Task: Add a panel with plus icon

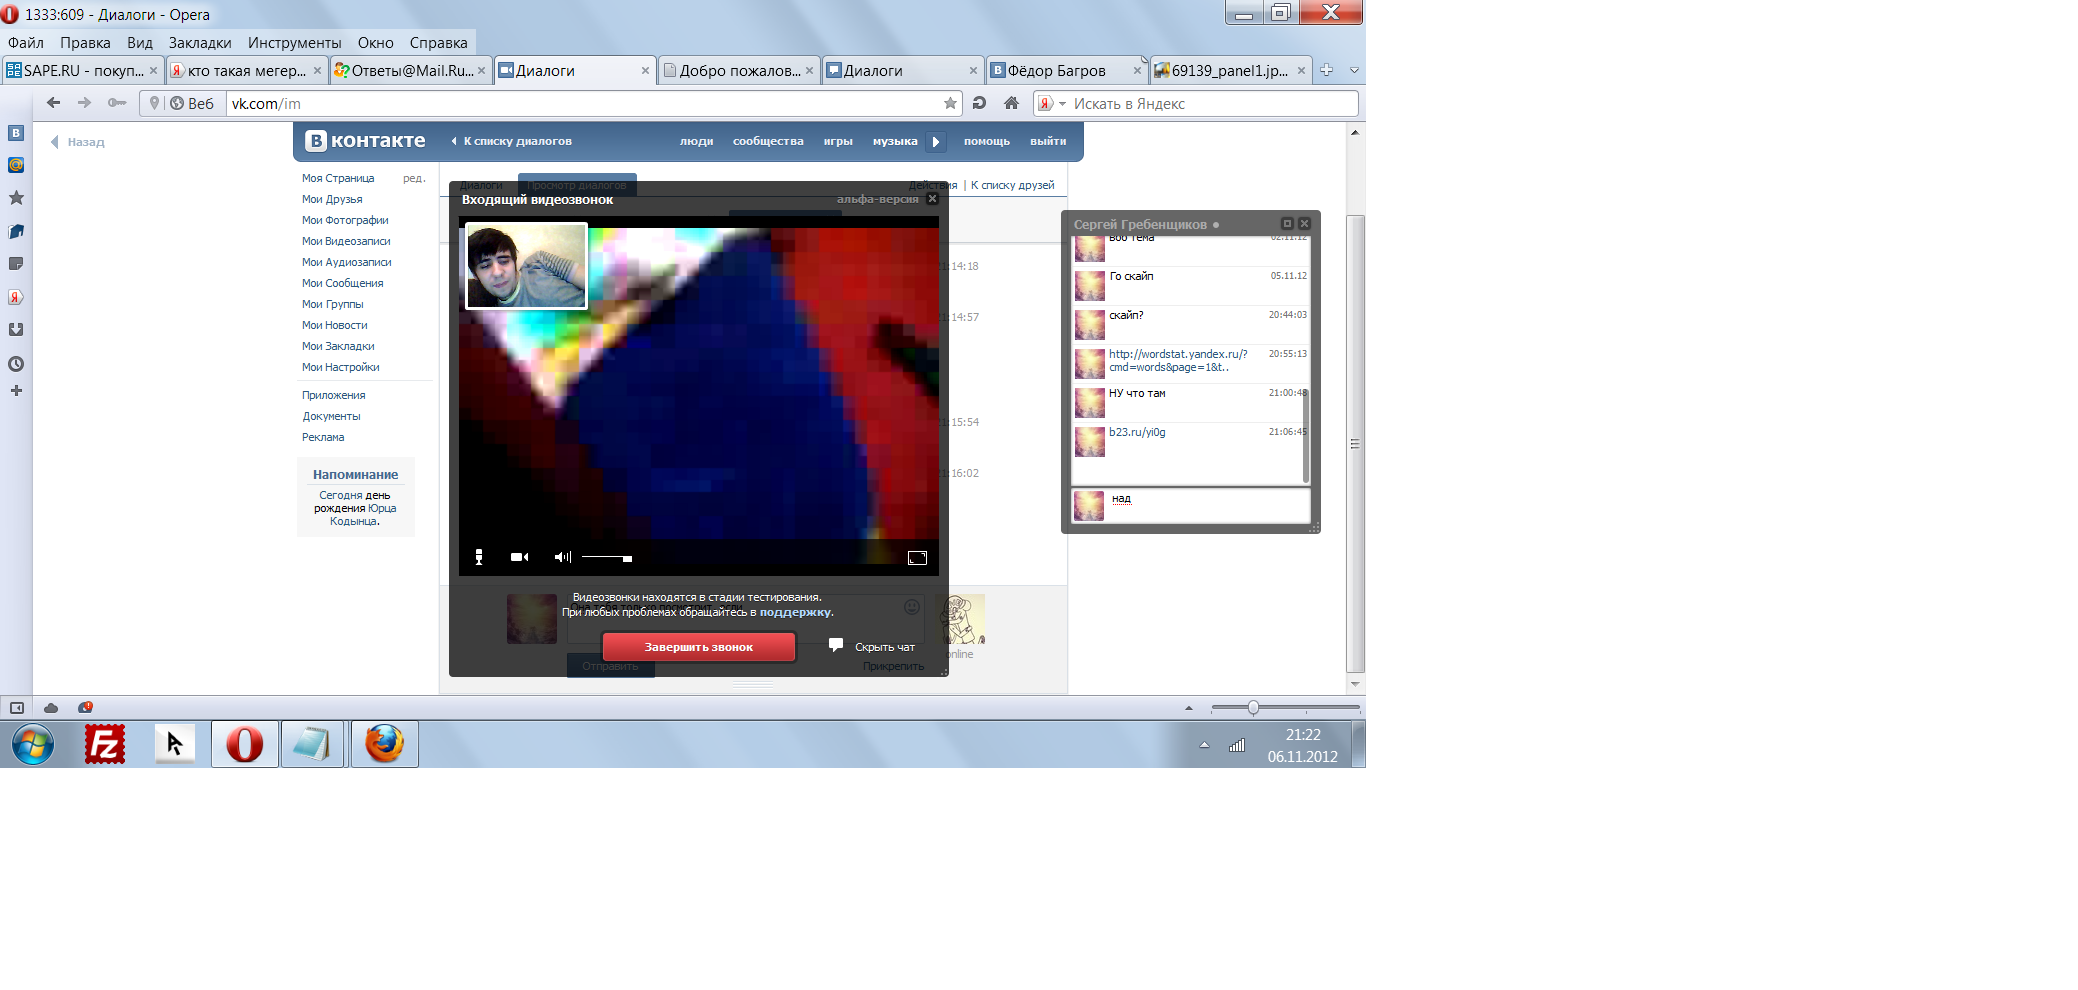Action: 16,391
